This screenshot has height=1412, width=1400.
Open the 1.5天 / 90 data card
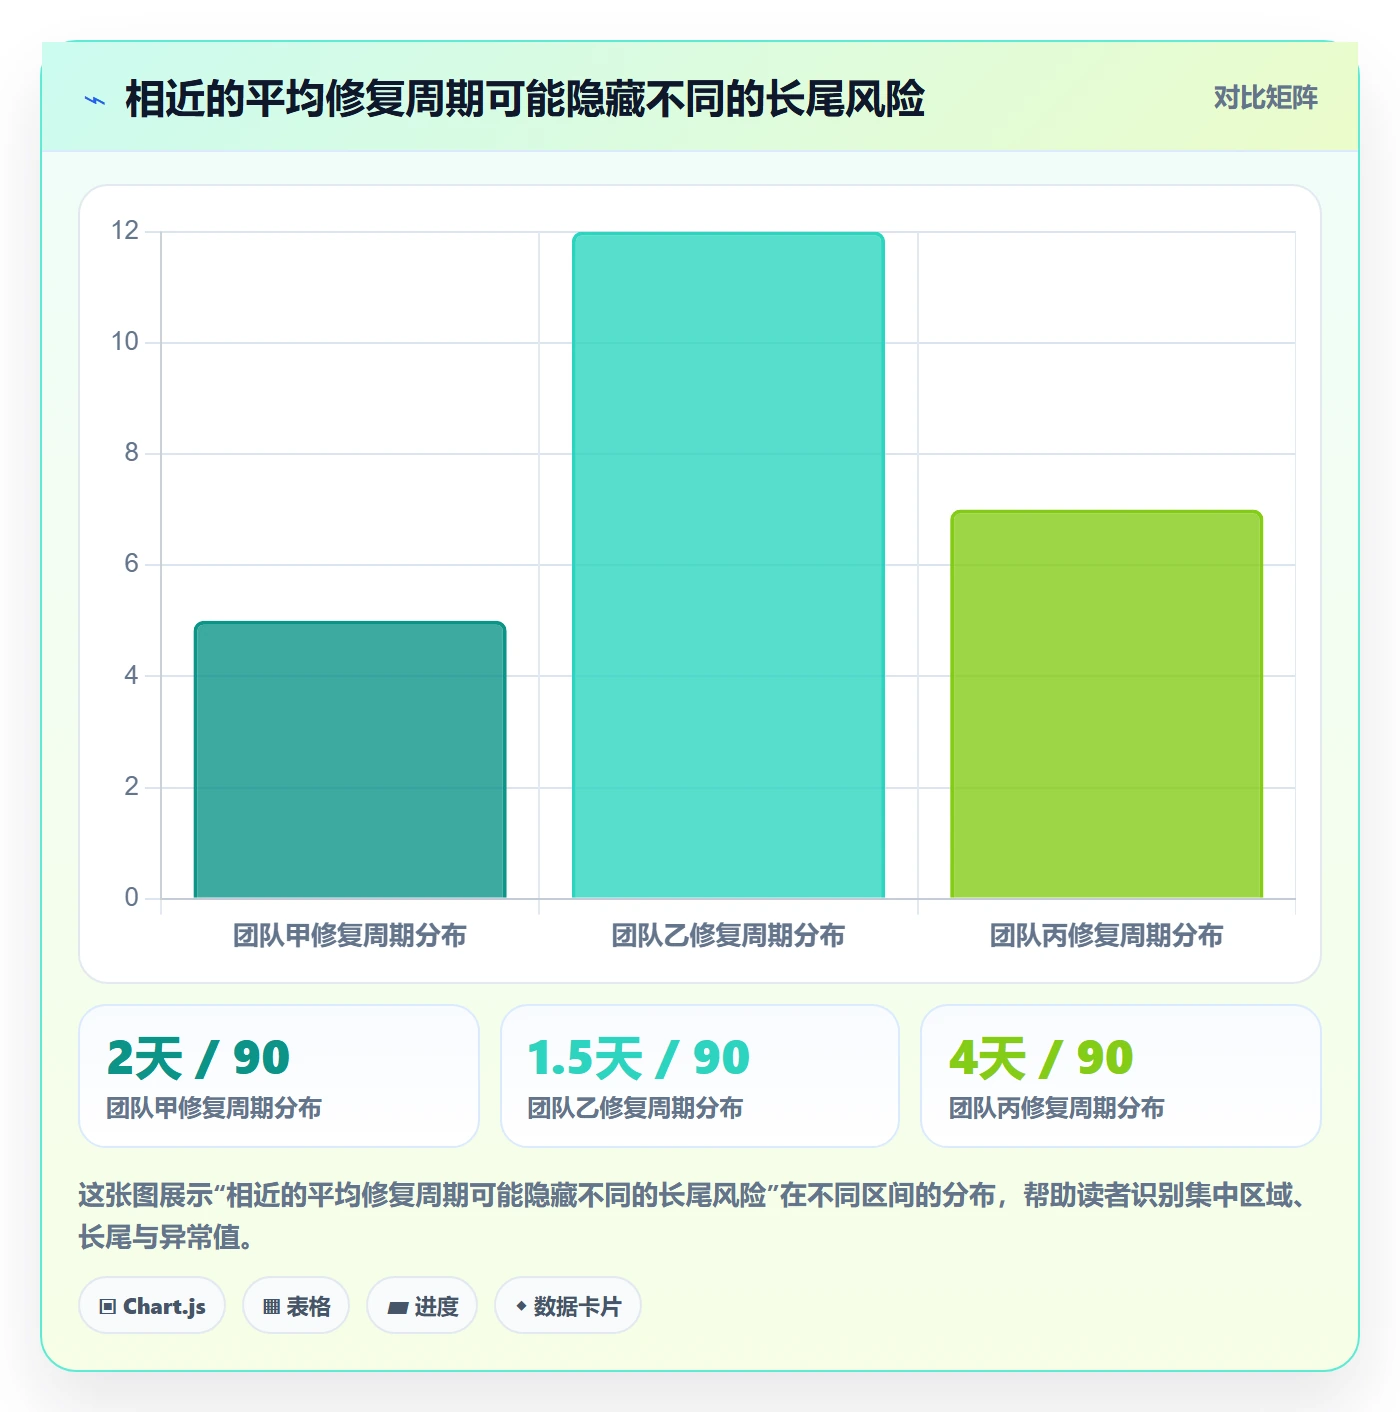[700, 1076]
